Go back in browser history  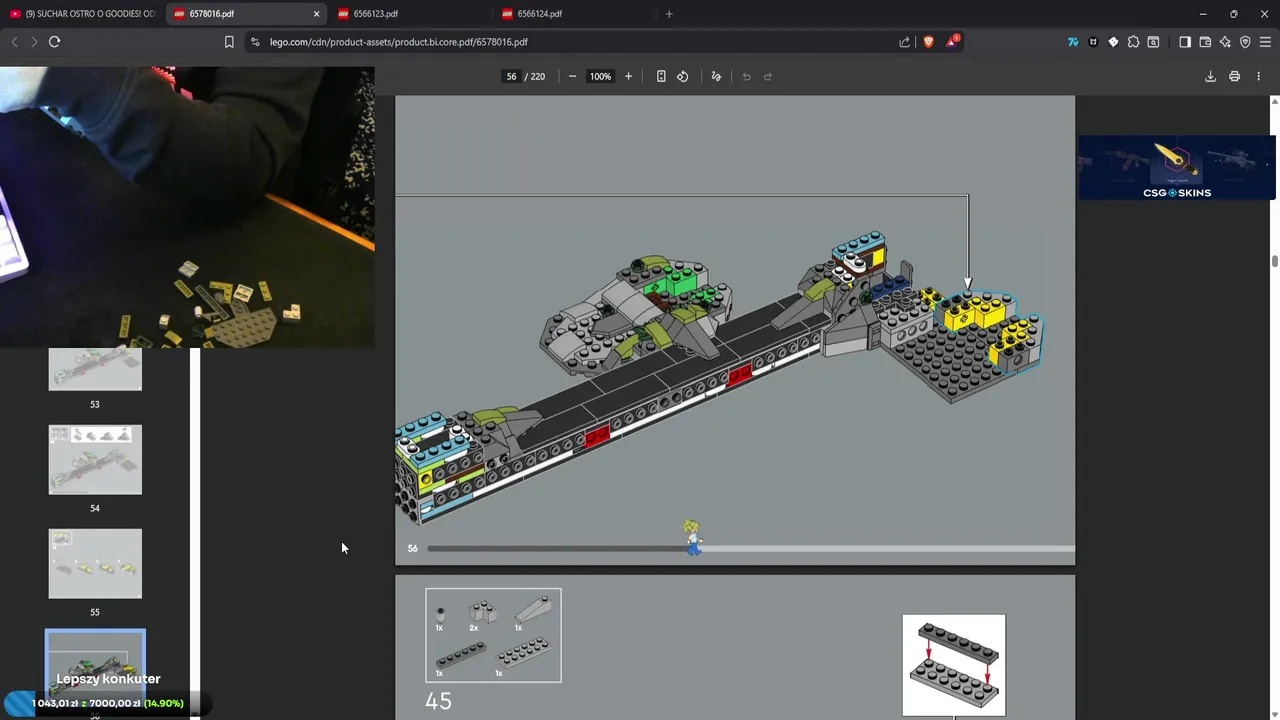[14, 42]
